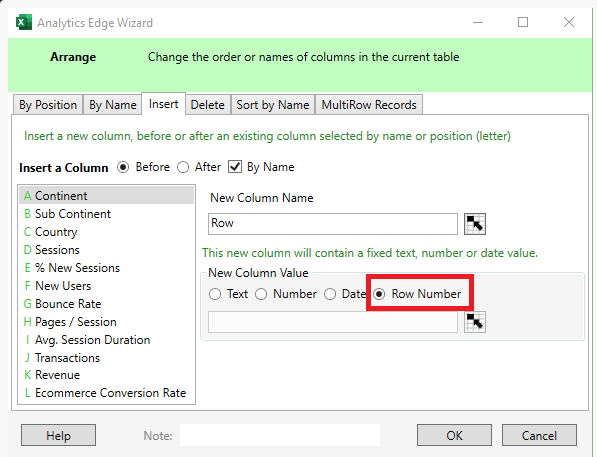Click the cell reference picker beside New Column Name
597x457 pixels.
click(475, 224)
